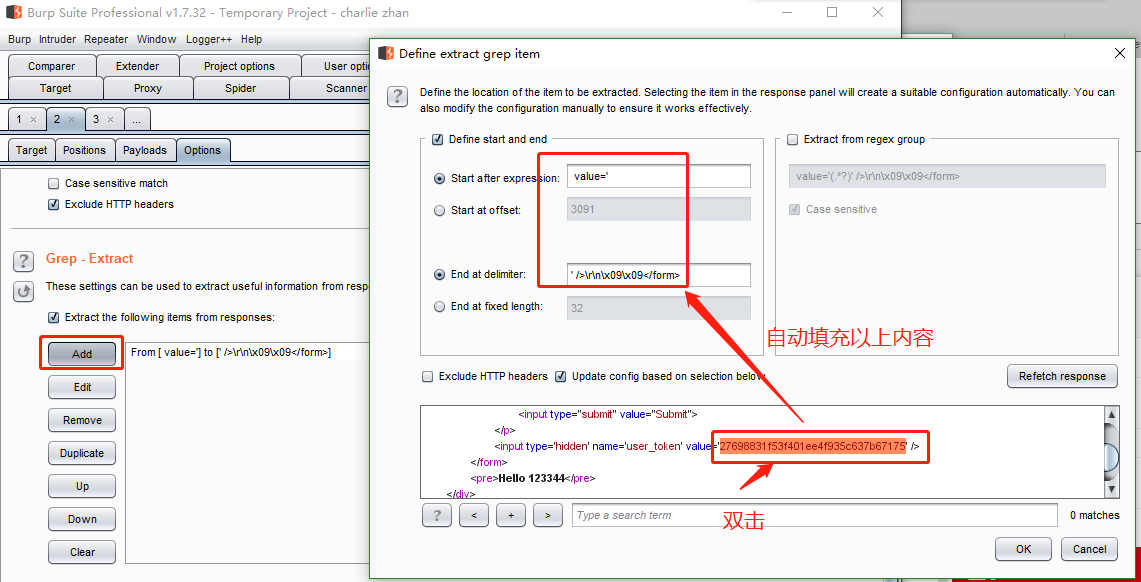Click the Burp Suite logo in title bar
Viewport: 1141px width, 582px height.
point(13,12)
